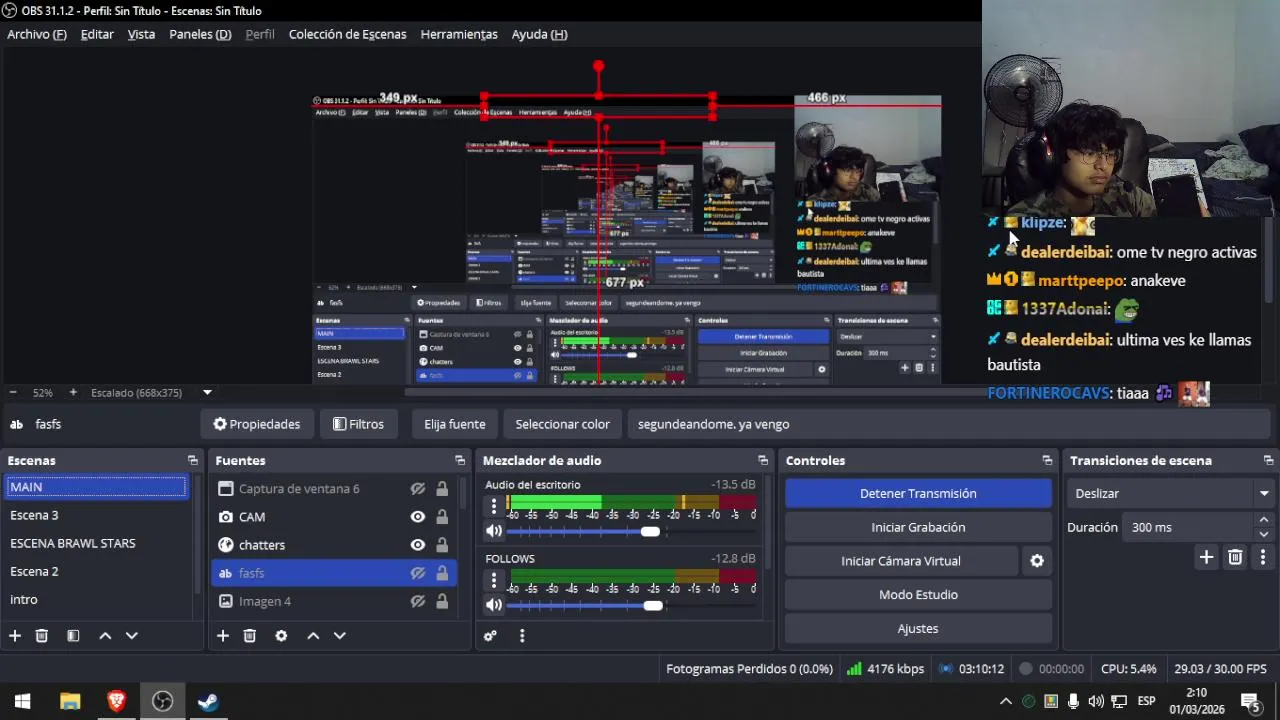This screenshot has height=720, width=1280.
Task: Move source down in Fuentes toolbar
Action: pyautogui.click(x=339, y=636)
